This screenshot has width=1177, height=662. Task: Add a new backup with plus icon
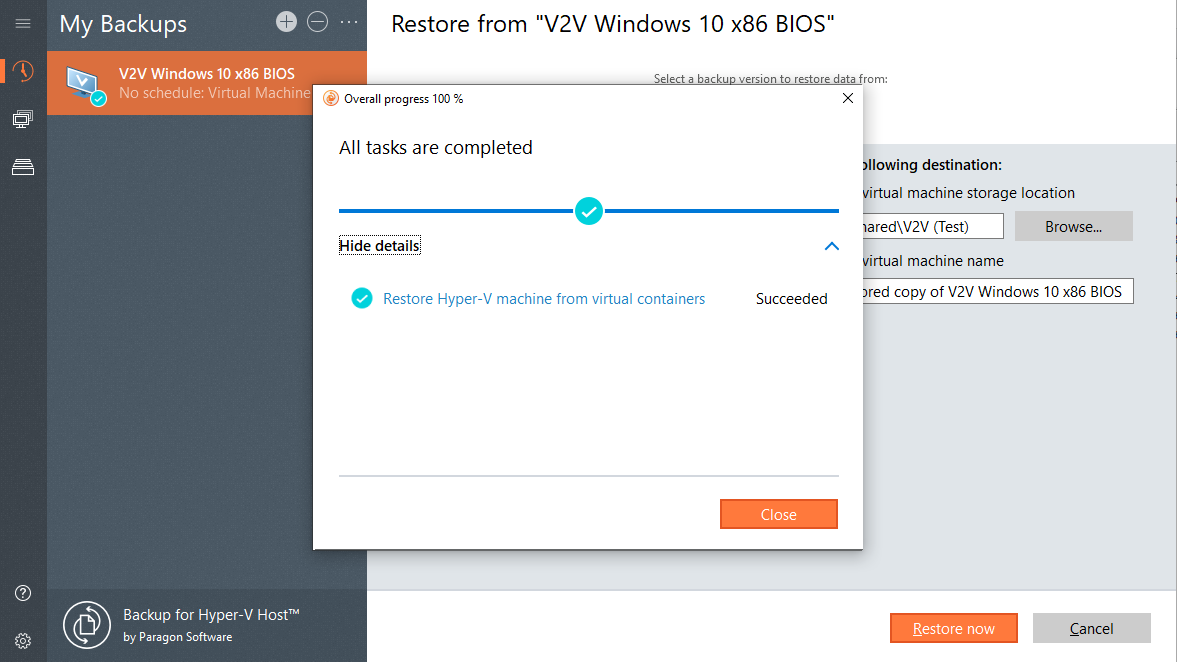tap(287, 22)
